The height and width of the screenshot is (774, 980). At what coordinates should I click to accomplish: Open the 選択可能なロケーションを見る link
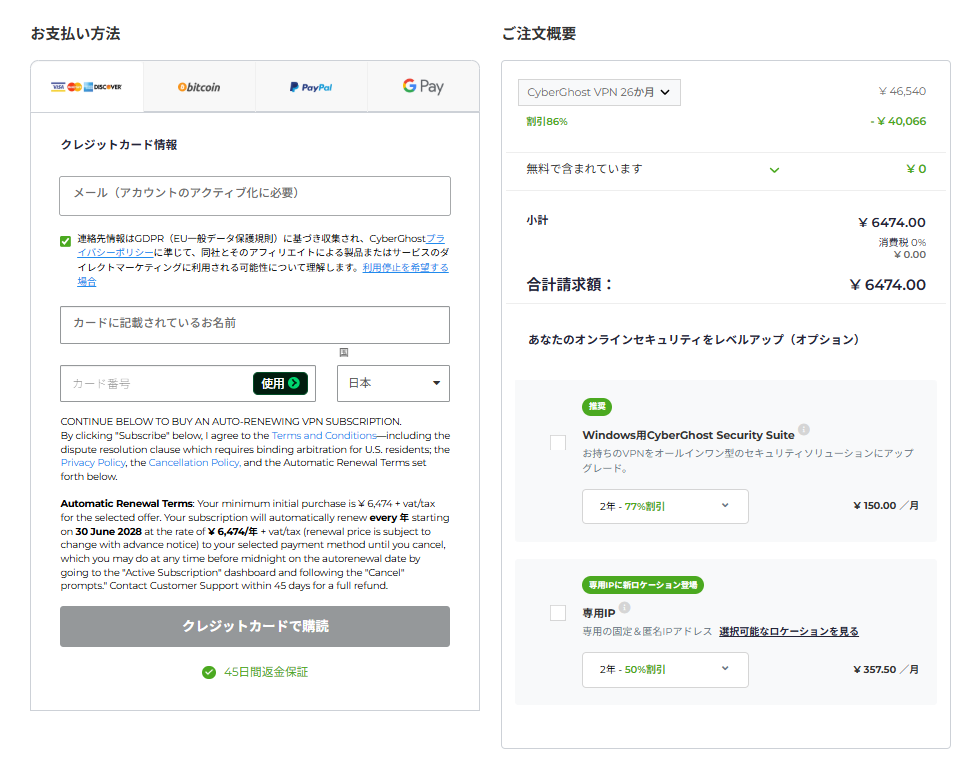(x=789, y=631)
